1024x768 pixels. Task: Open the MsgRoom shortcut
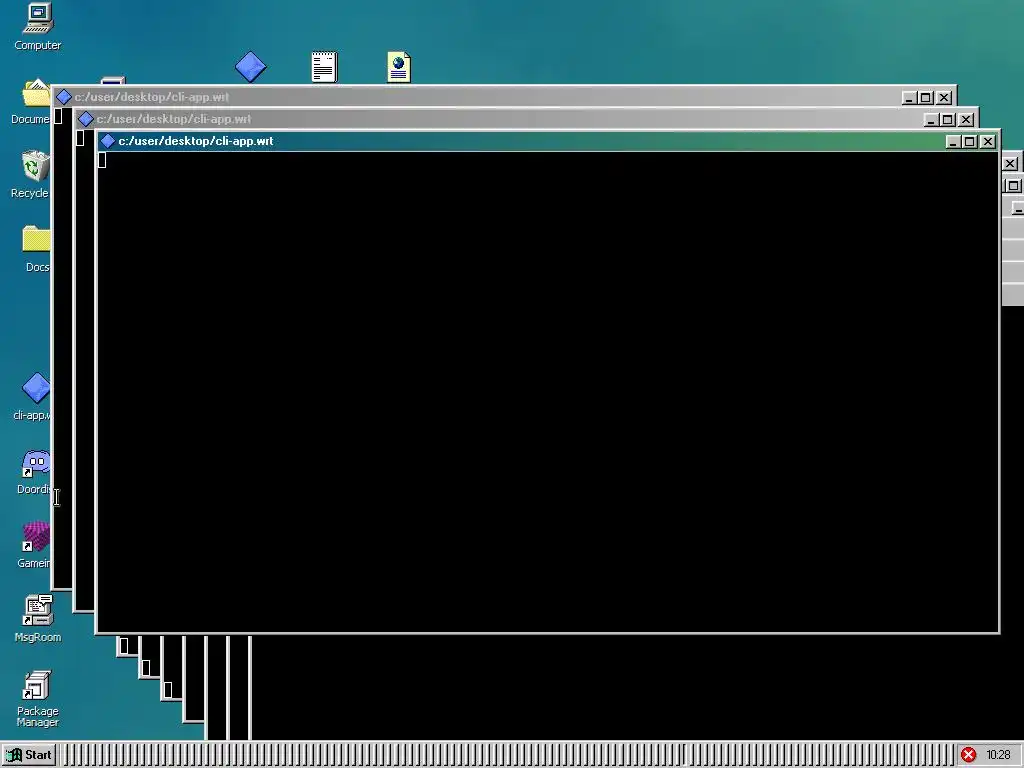(38, 618)
